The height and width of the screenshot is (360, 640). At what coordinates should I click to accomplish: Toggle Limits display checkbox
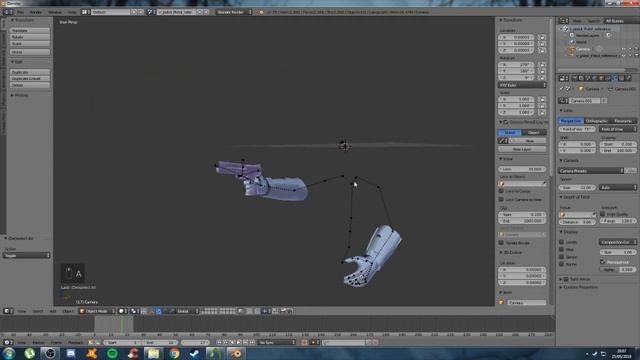562,242
